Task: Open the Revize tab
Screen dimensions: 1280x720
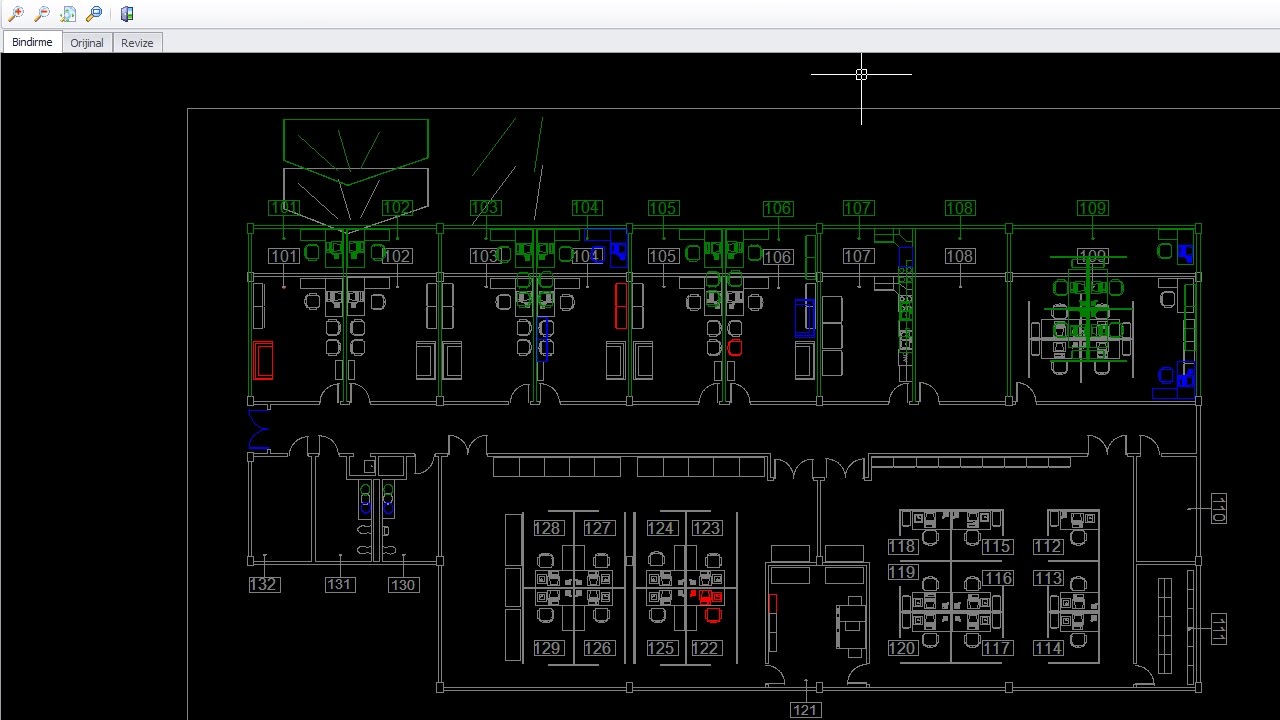Action: (137, 43)
